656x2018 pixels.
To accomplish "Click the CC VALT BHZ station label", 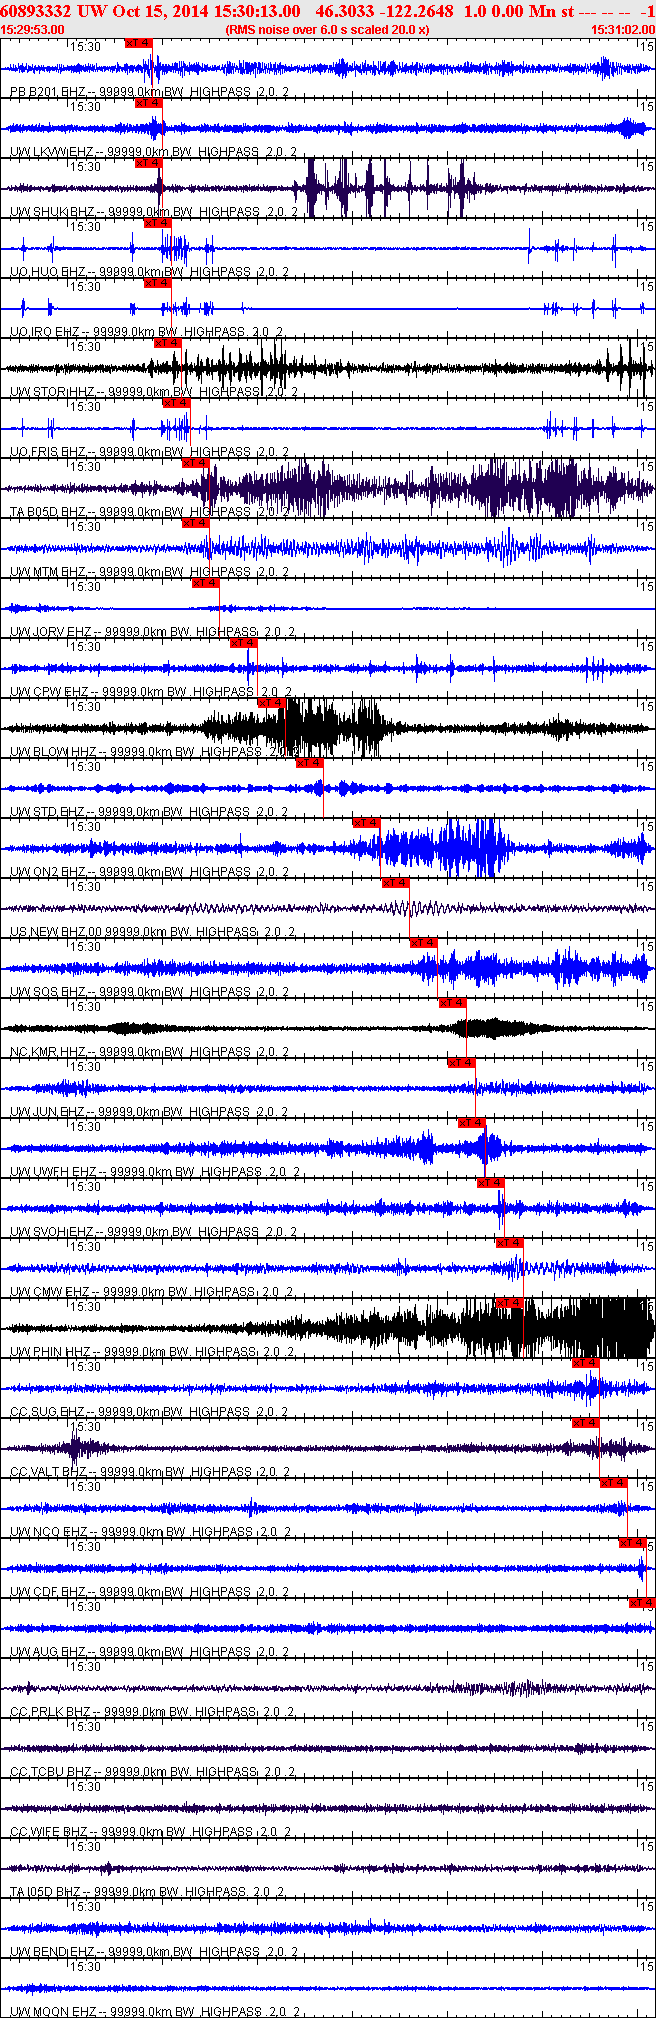I will (48, 1472).
